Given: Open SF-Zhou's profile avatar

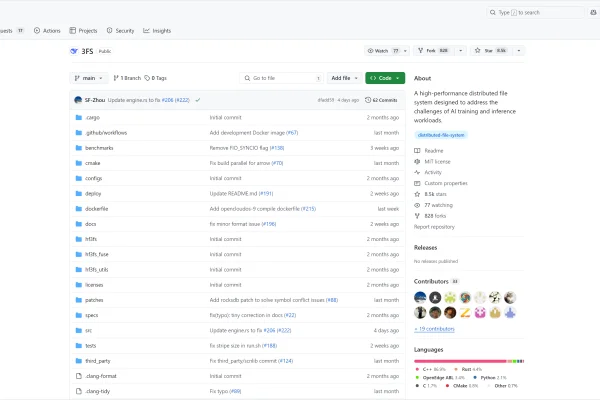Looking at the screenshot, I should [78, 100].
